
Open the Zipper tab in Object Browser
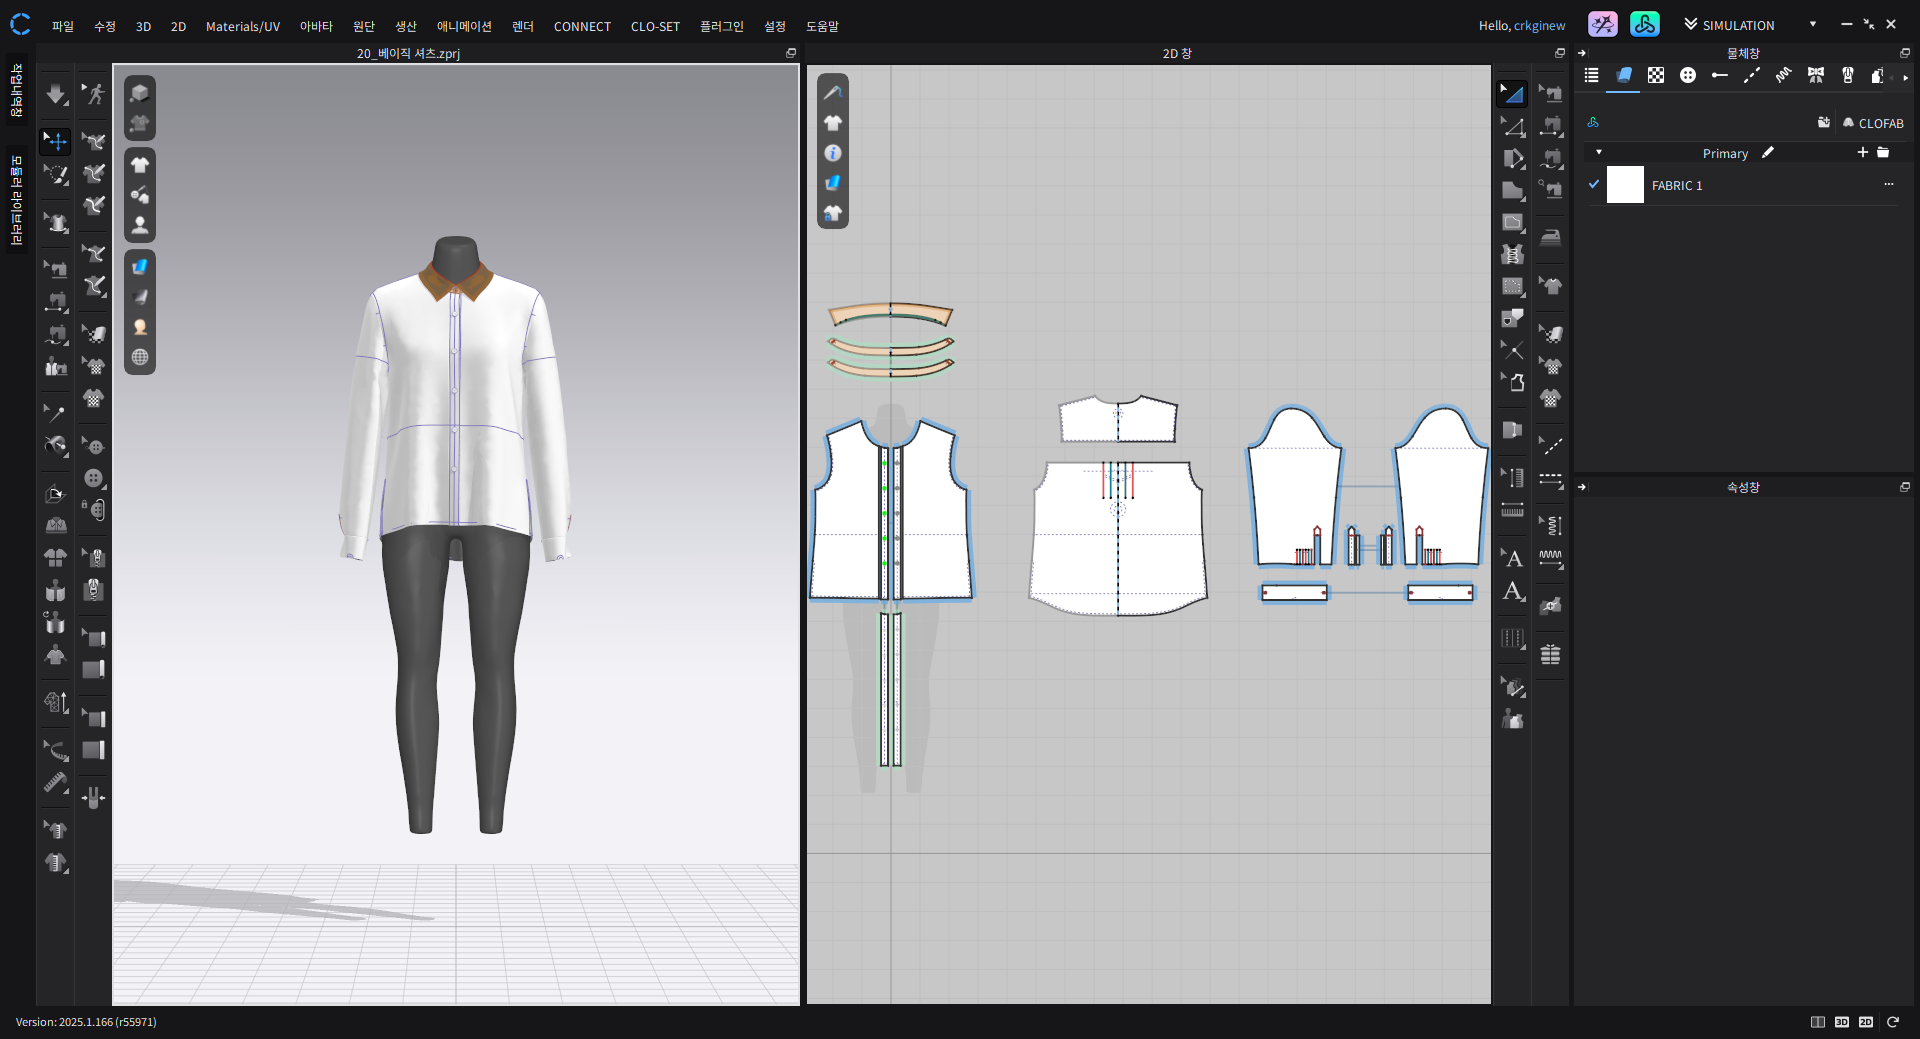[1847, 76]
